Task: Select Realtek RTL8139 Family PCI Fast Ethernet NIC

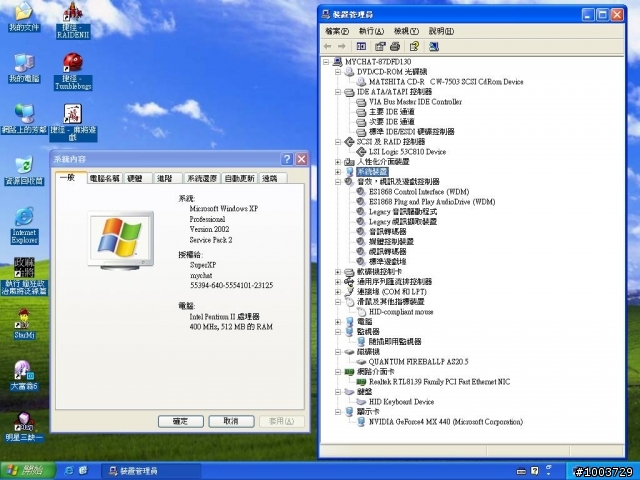Action: (x=439, y=382)
